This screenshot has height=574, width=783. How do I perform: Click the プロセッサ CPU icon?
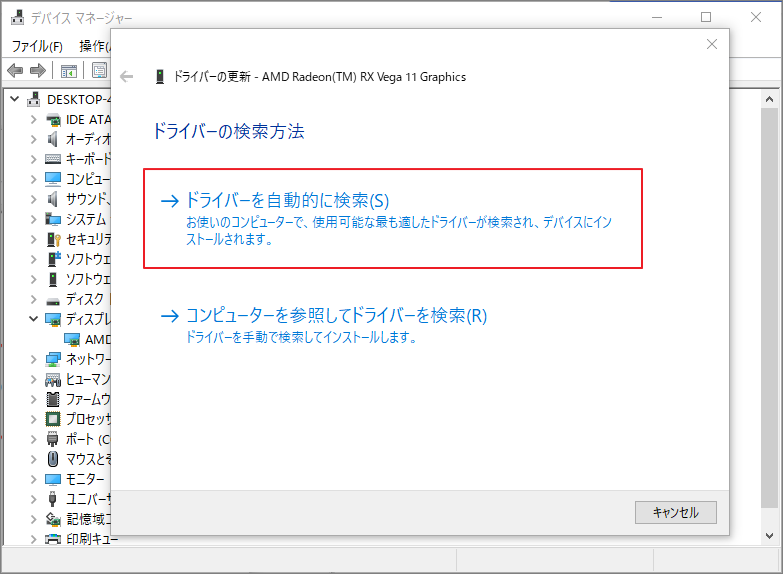[53, 419]
